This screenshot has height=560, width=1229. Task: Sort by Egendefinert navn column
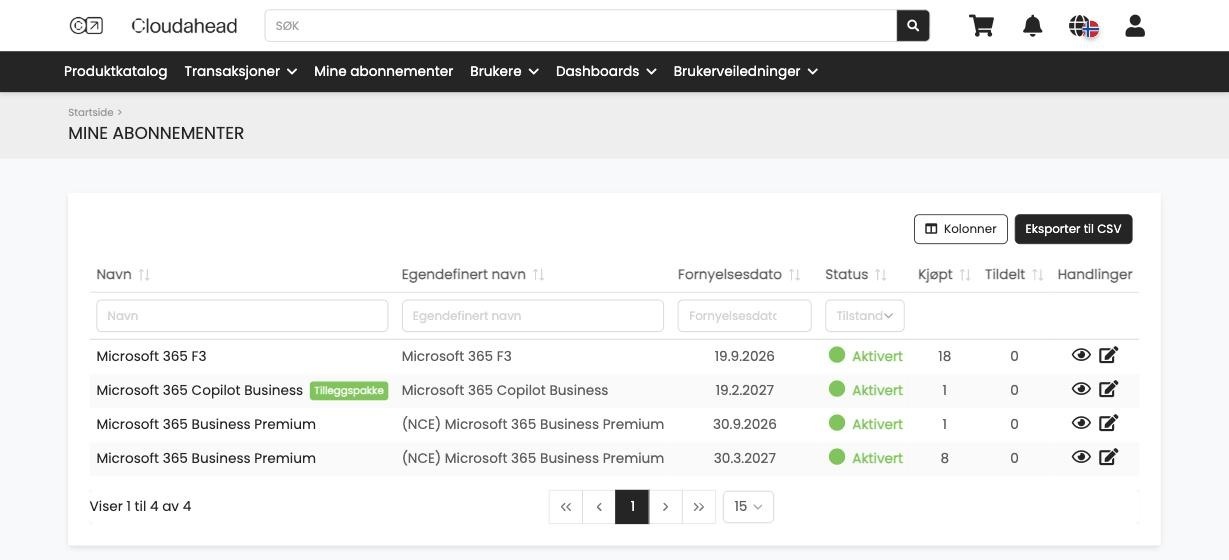pos(538,275)
